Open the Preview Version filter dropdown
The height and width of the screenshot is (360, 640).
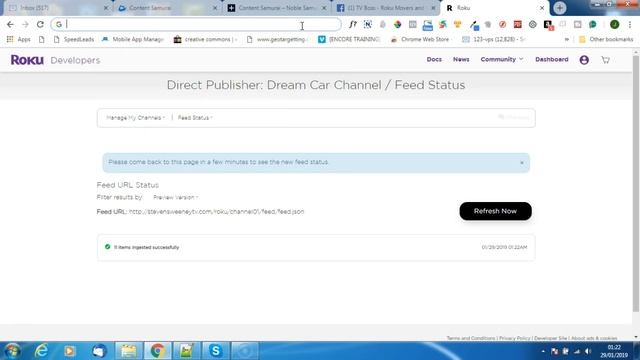tap(176, 198)
